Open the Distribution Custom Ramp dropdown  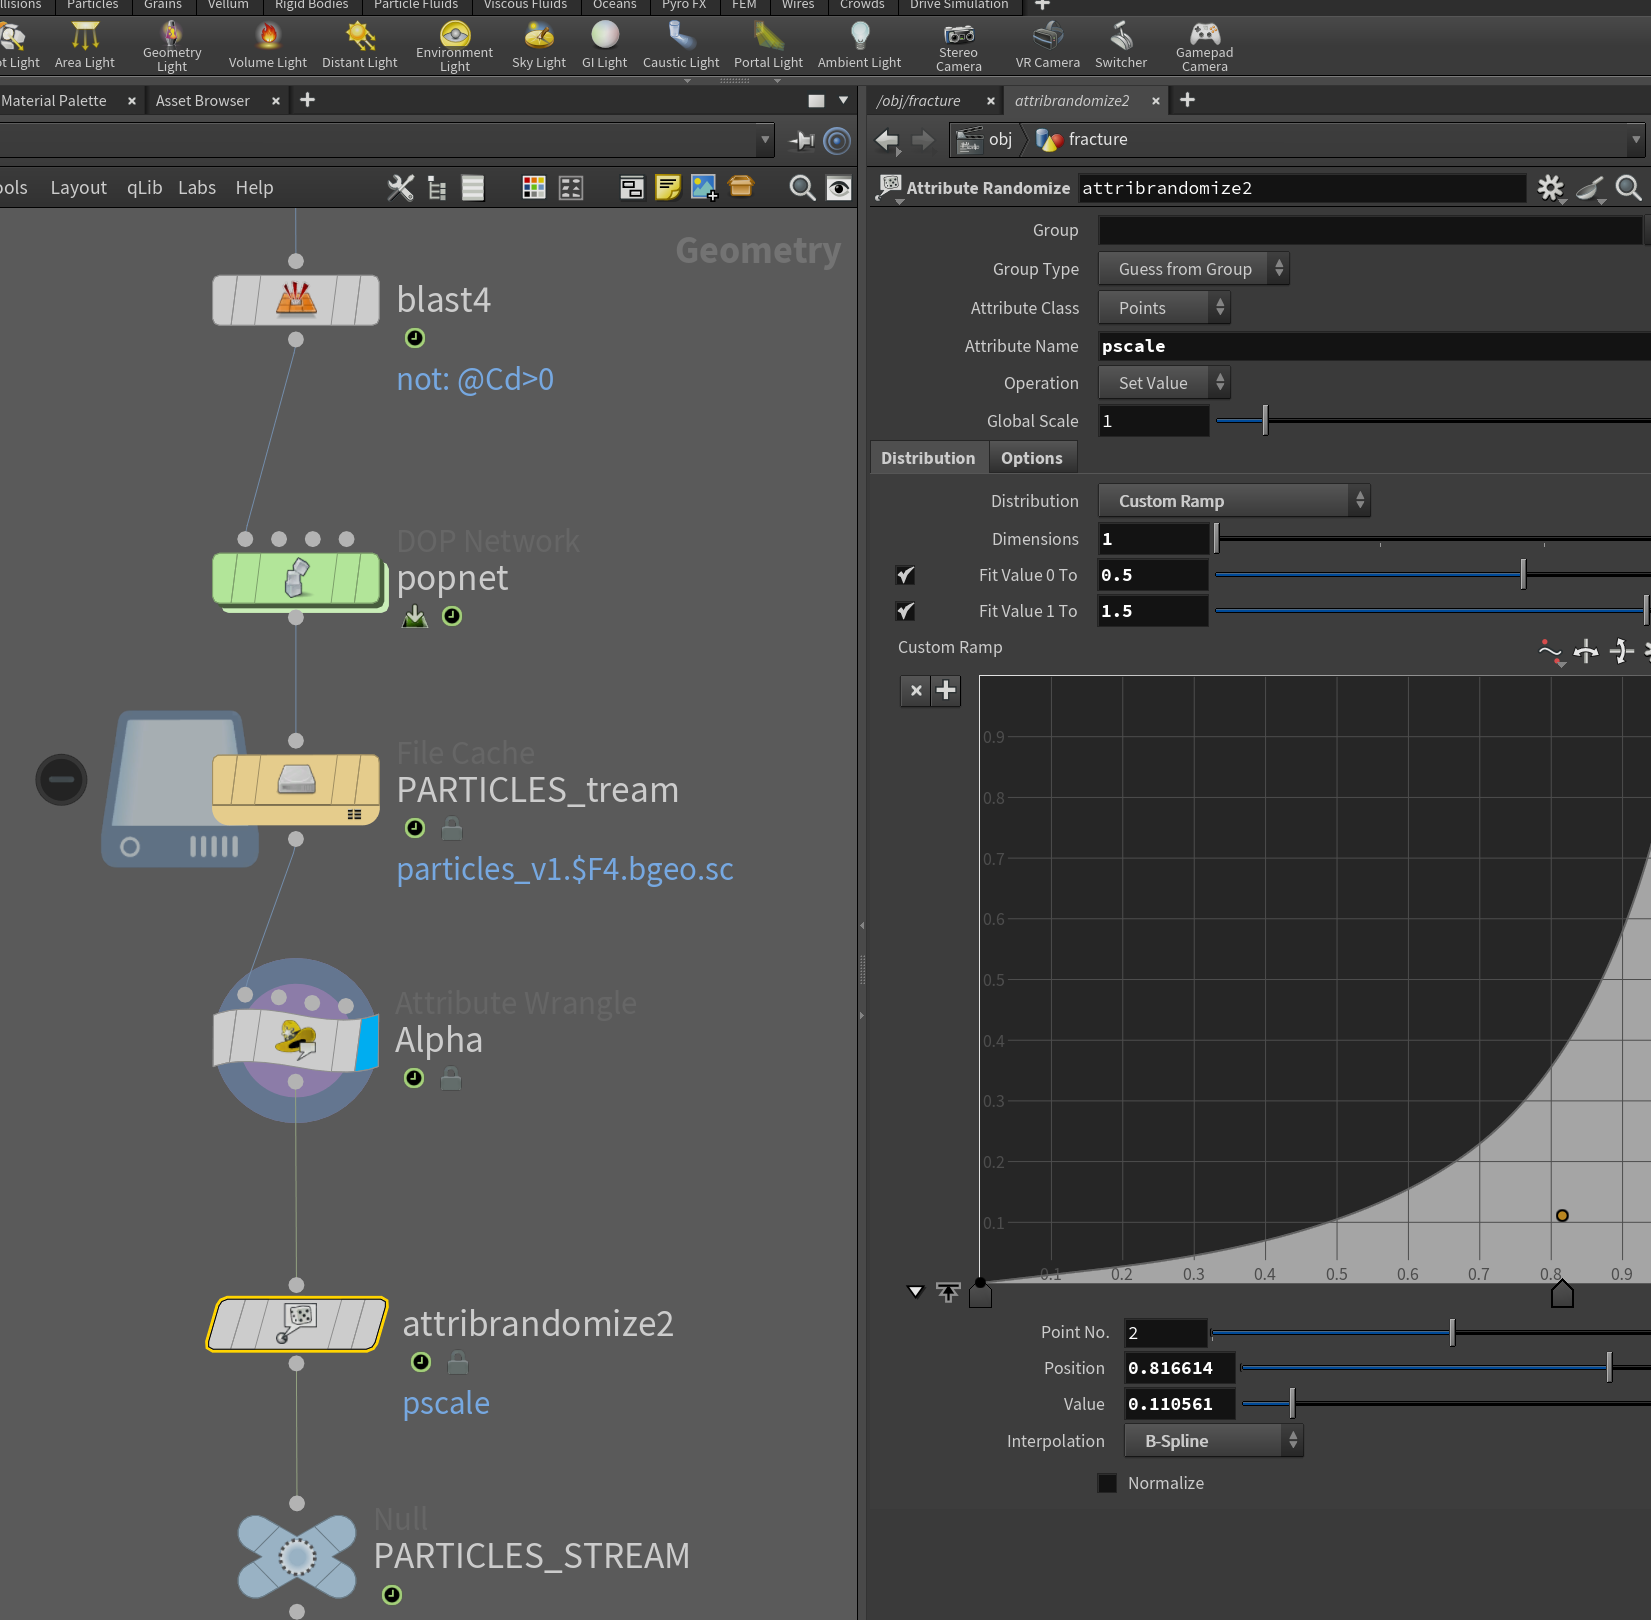click(x=1234, y=501)
